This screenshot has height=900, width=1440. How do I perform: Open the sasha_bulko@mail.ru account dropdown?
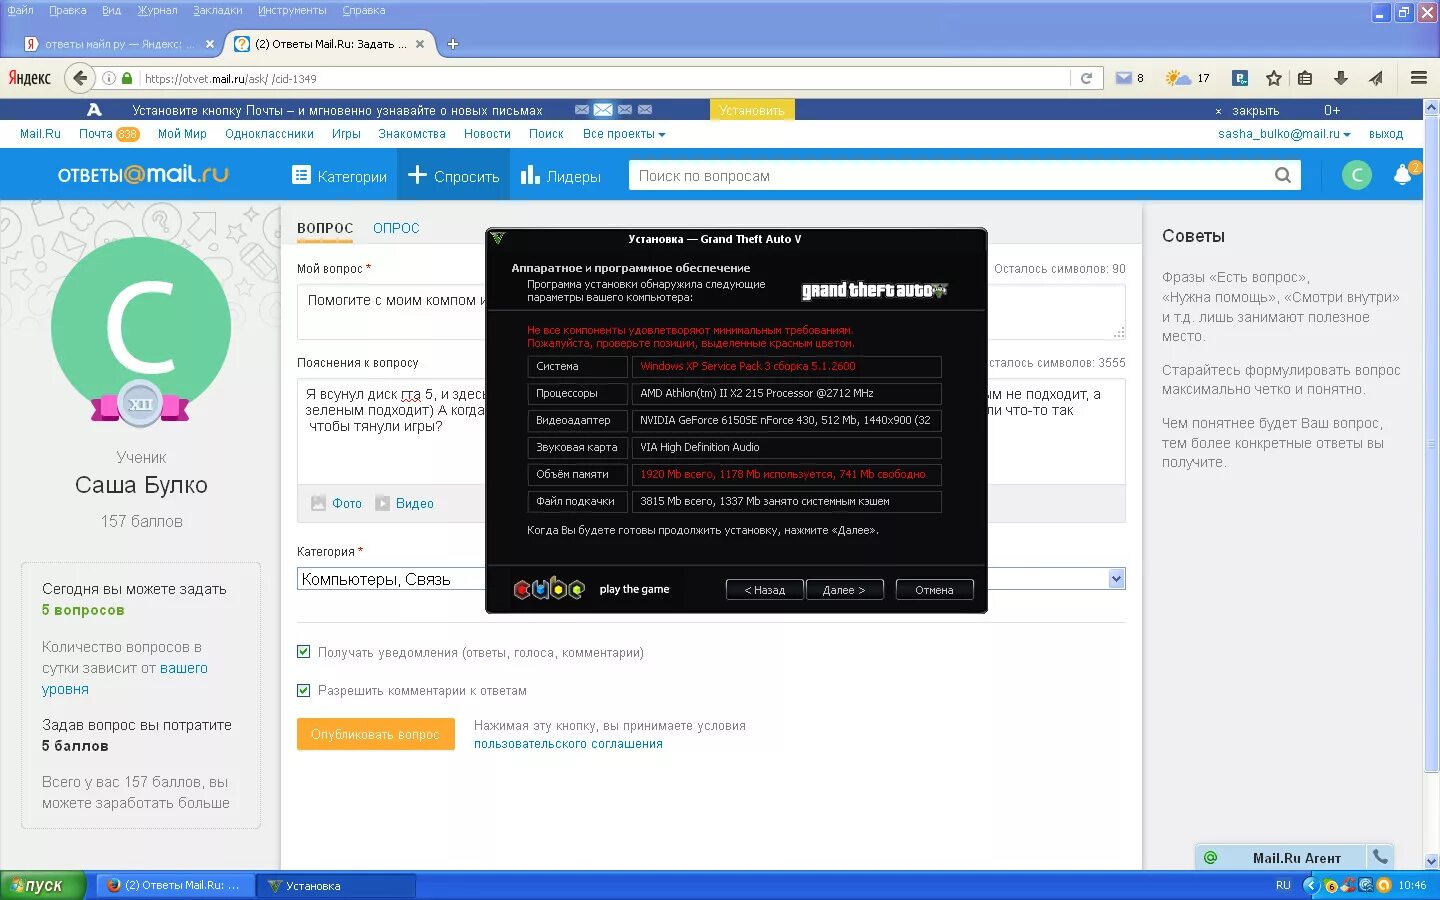[x=1284, y=134]
